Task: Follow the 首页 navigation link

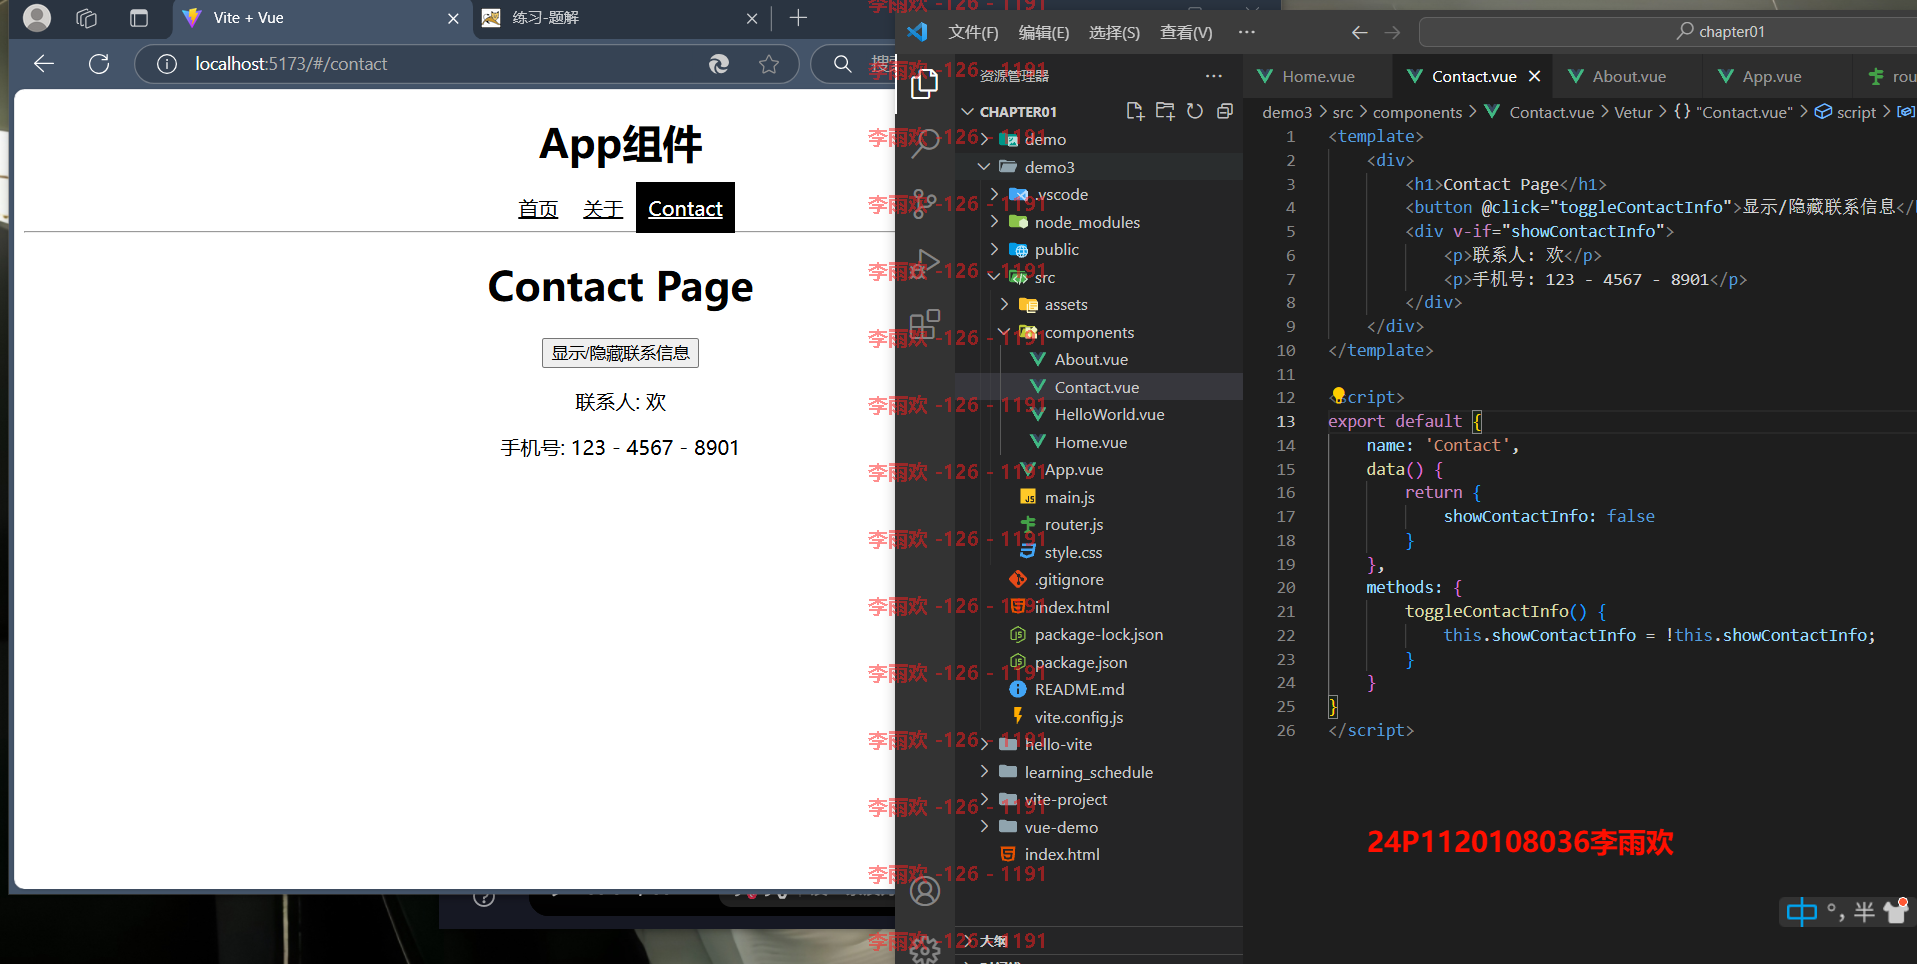Action: [538, 208]
